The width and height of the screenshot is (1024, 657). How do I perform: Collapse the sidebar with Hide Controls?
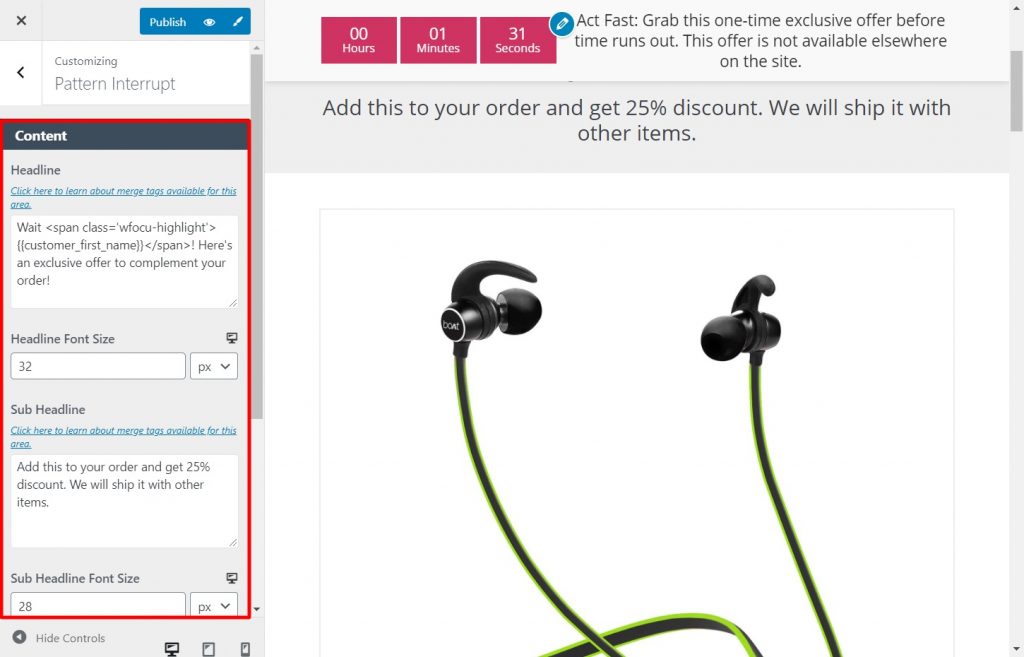click(x=59, y=637)
